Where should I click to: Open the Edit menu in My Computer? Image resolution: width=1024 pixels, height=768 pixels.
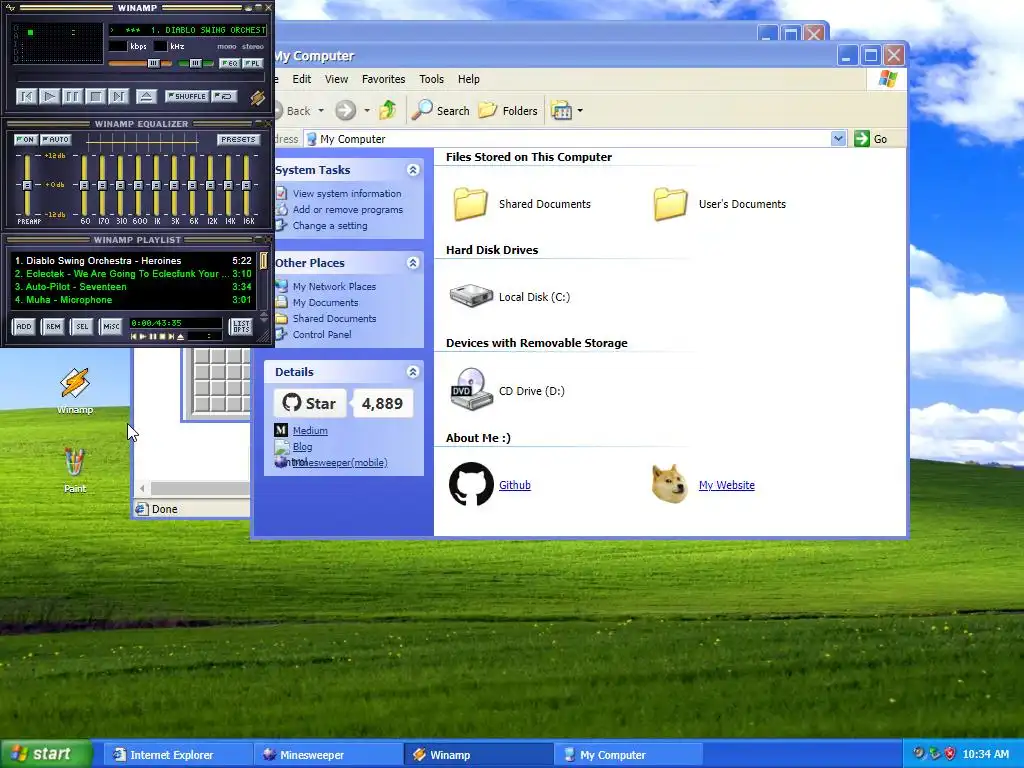pos(302,79)
